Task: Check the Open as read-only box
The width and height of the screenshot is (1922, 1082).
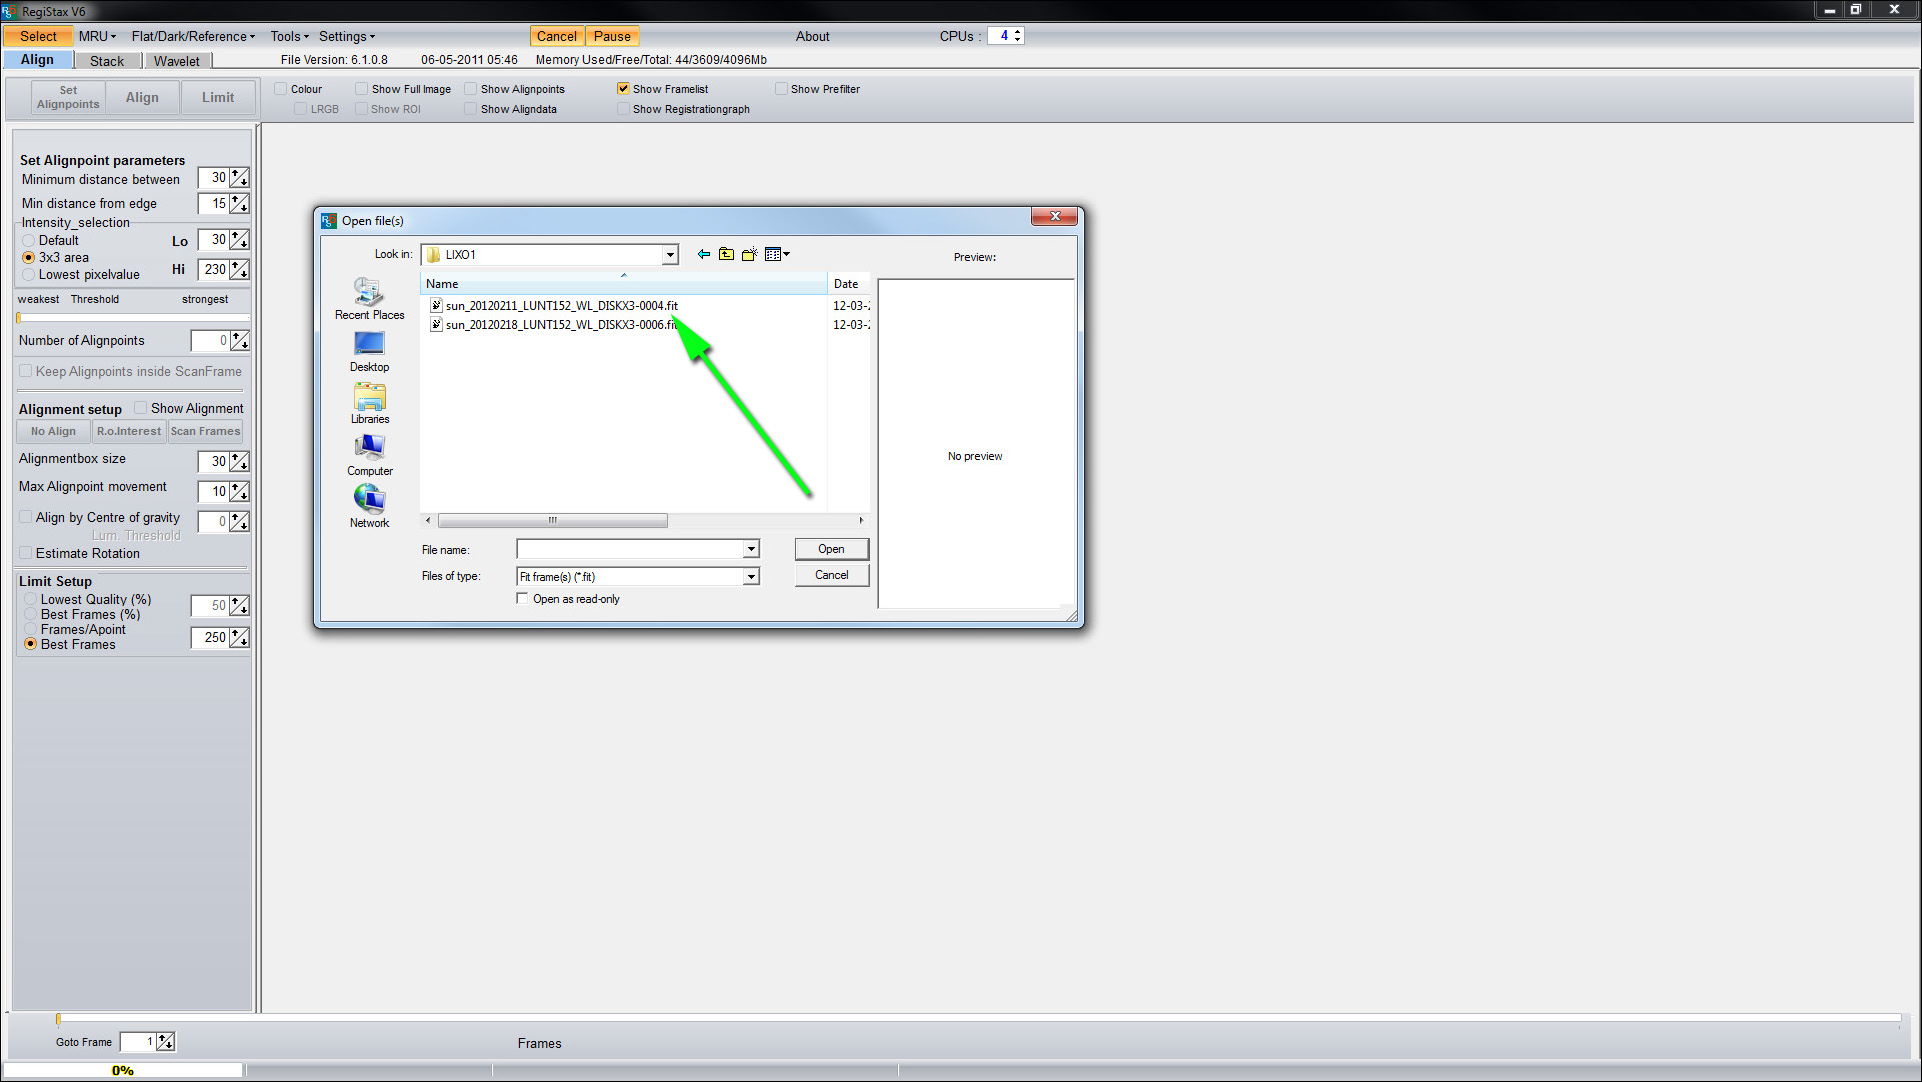Action: point(522,599)
